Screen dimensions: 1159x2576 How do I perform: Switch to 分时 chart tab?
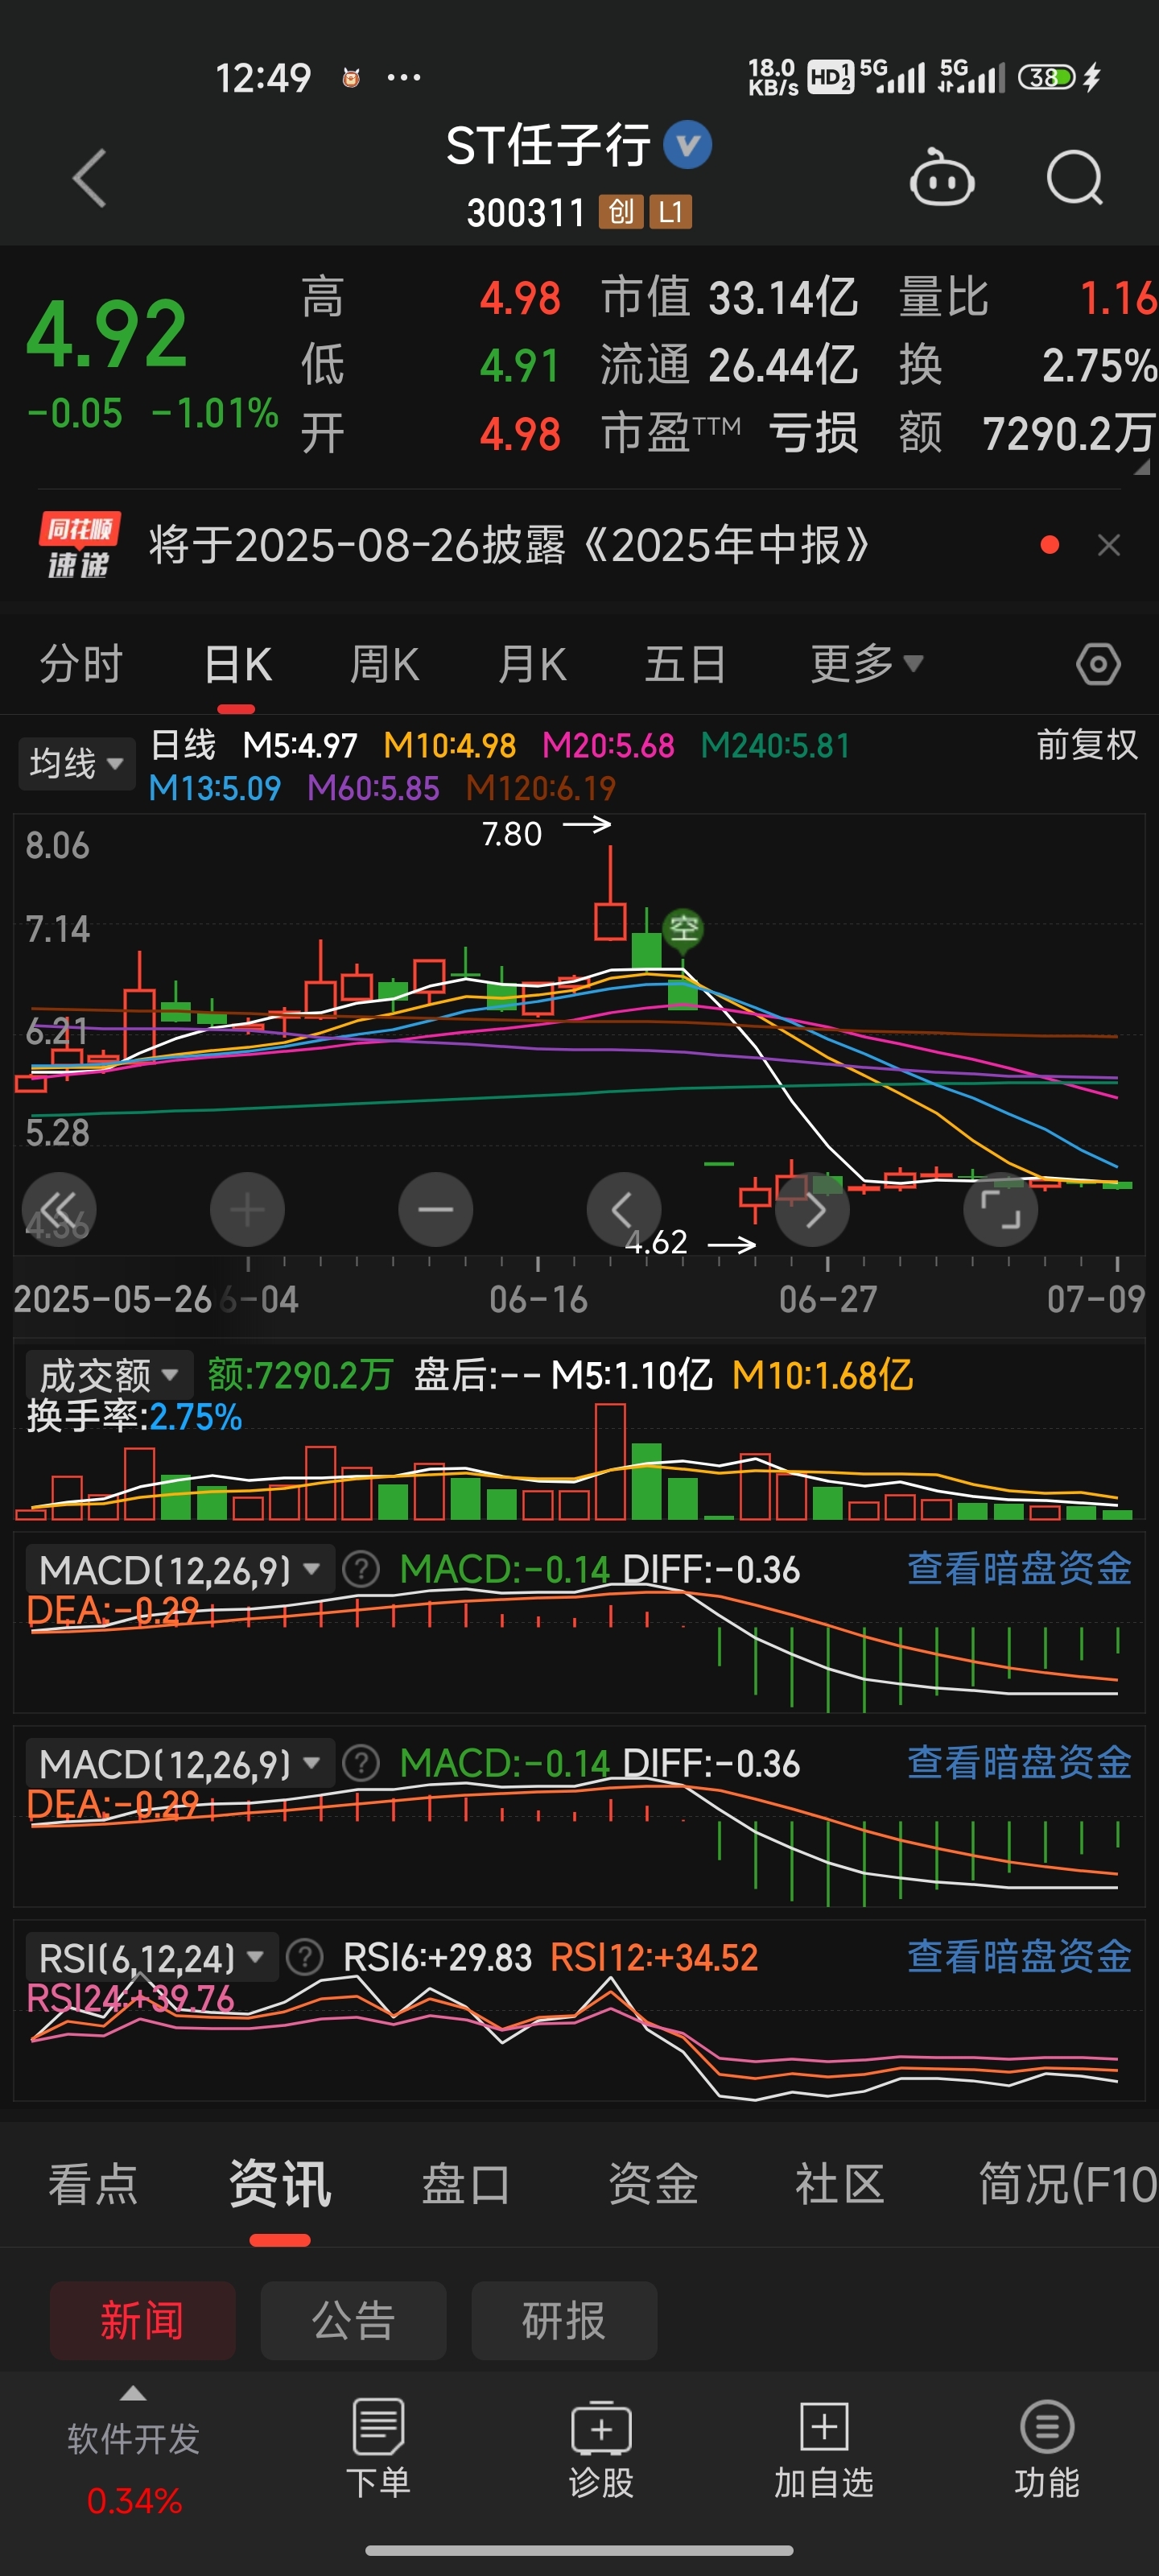pyautogui.click(x=81, y=664)
